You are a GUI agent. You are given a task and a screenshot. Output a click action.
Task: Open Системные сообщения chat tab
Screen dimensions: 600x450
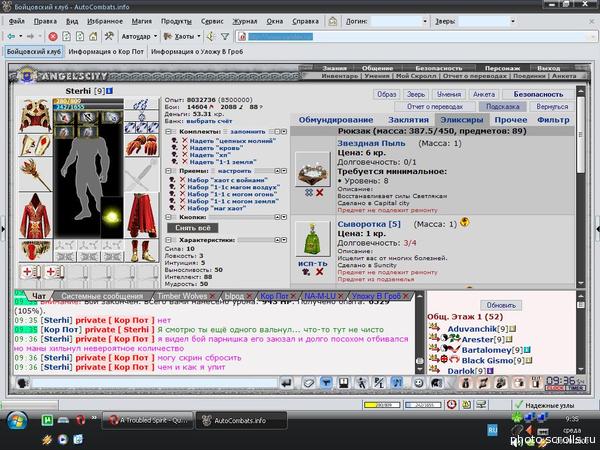[102, 296]
